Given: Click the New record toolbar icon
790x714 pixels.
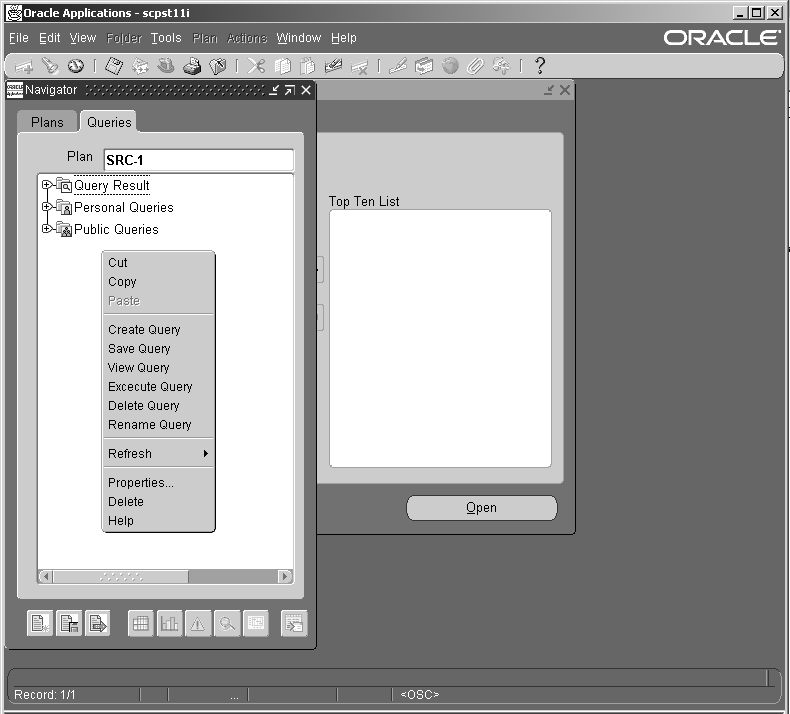Looking at the screenshot, I should tap(24, 66).
